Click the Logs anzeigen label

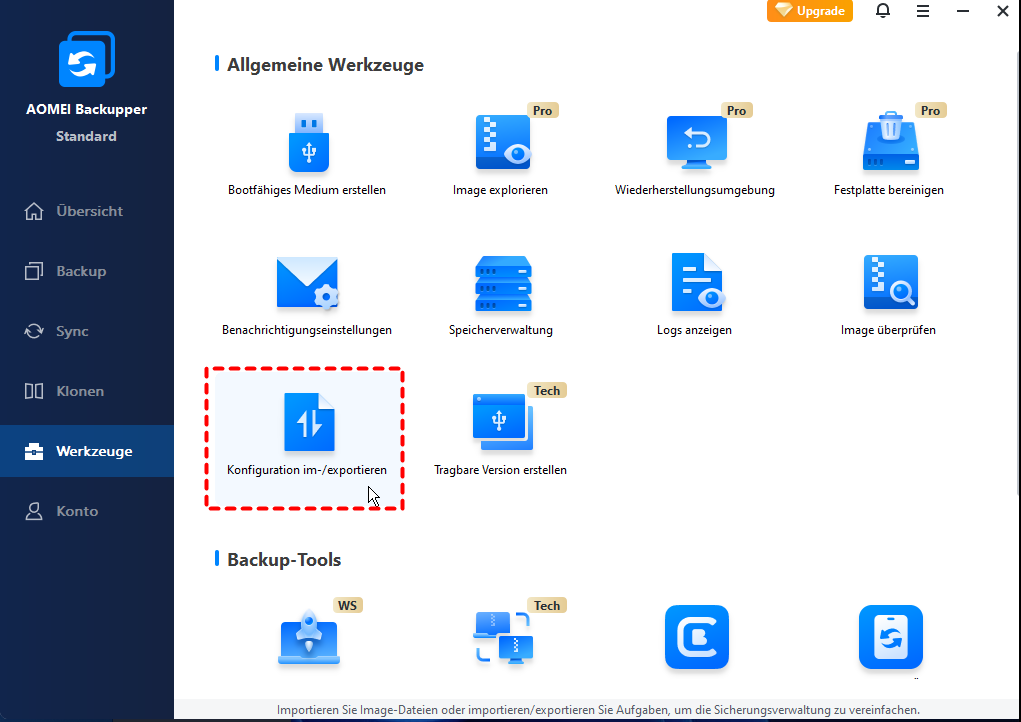tap(694, 330)
